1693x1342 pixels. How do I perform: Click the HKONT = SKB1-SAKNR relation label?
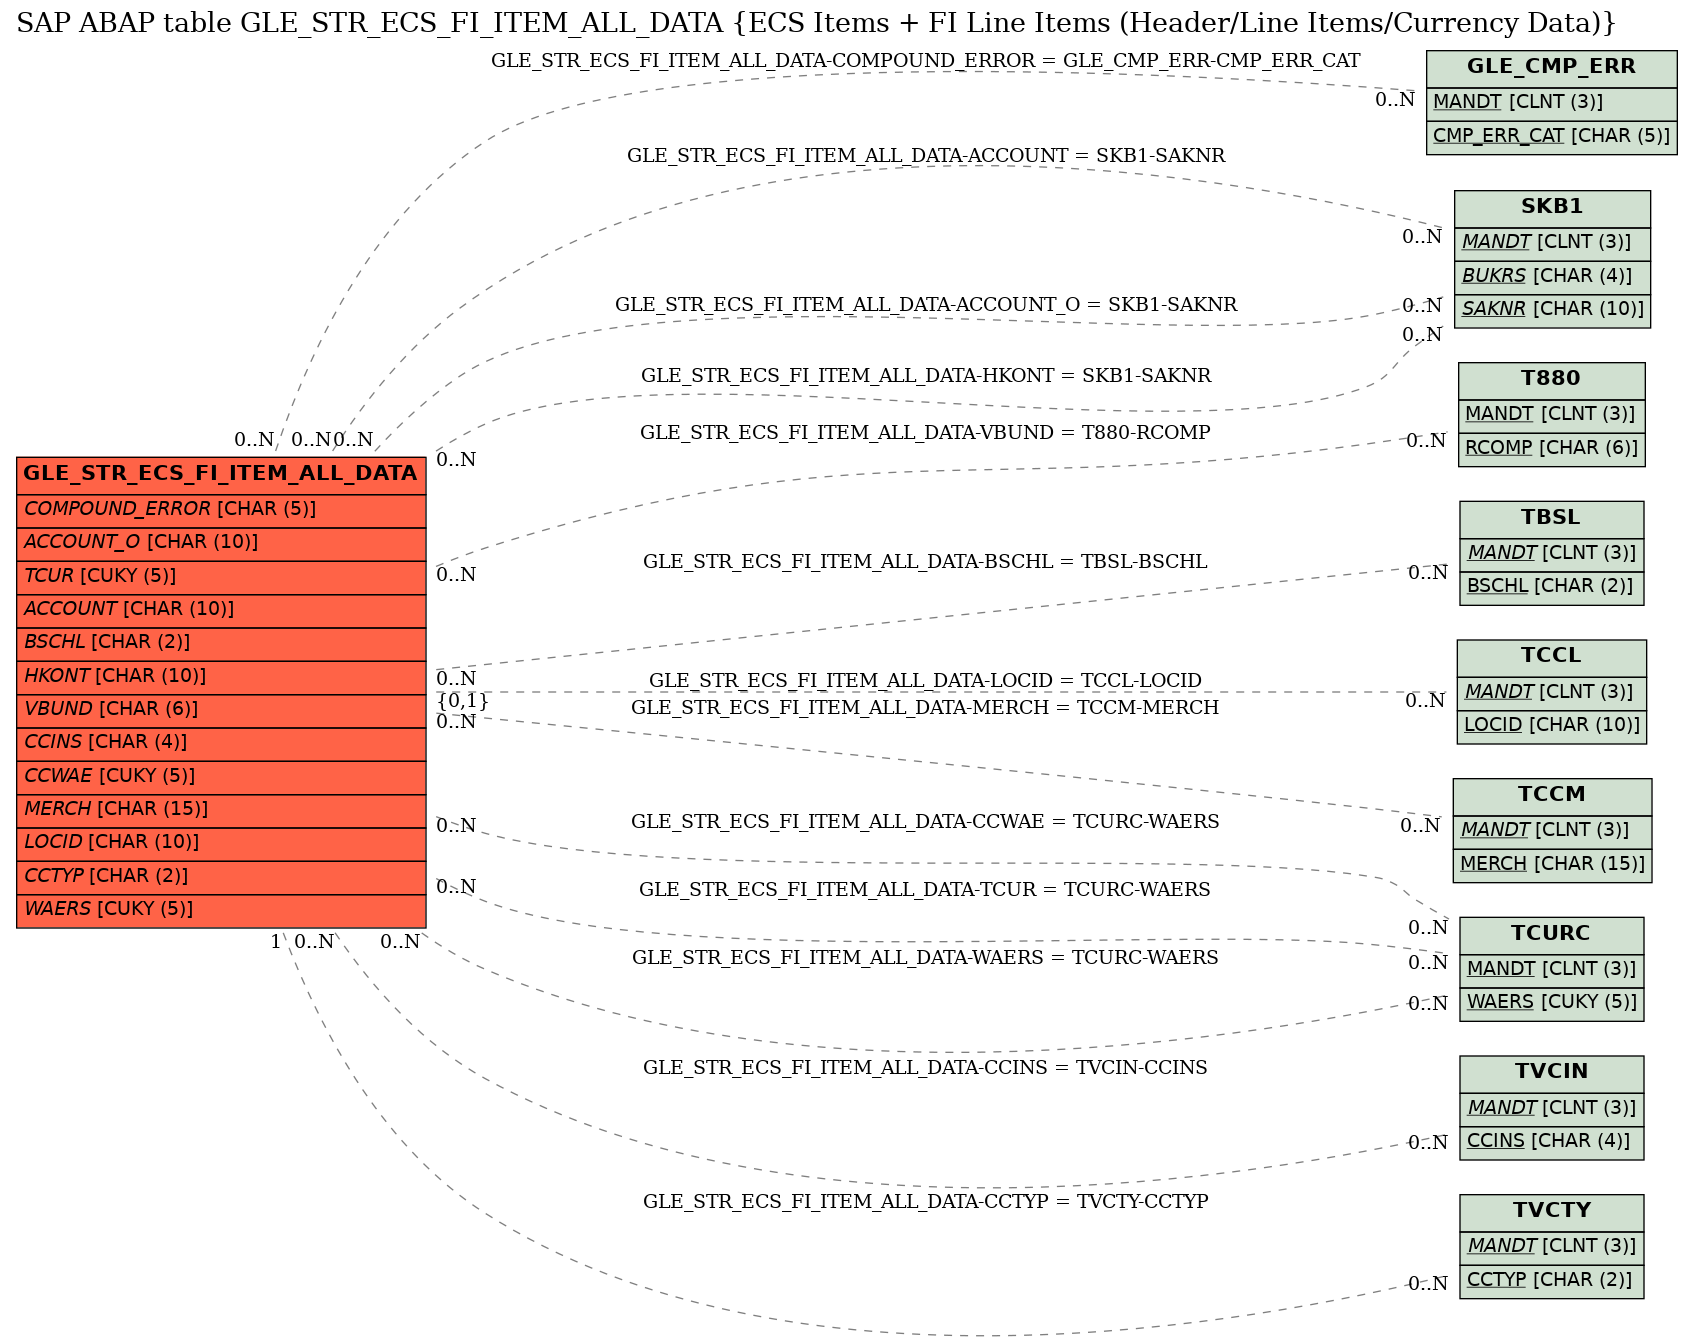coord(925,376)
